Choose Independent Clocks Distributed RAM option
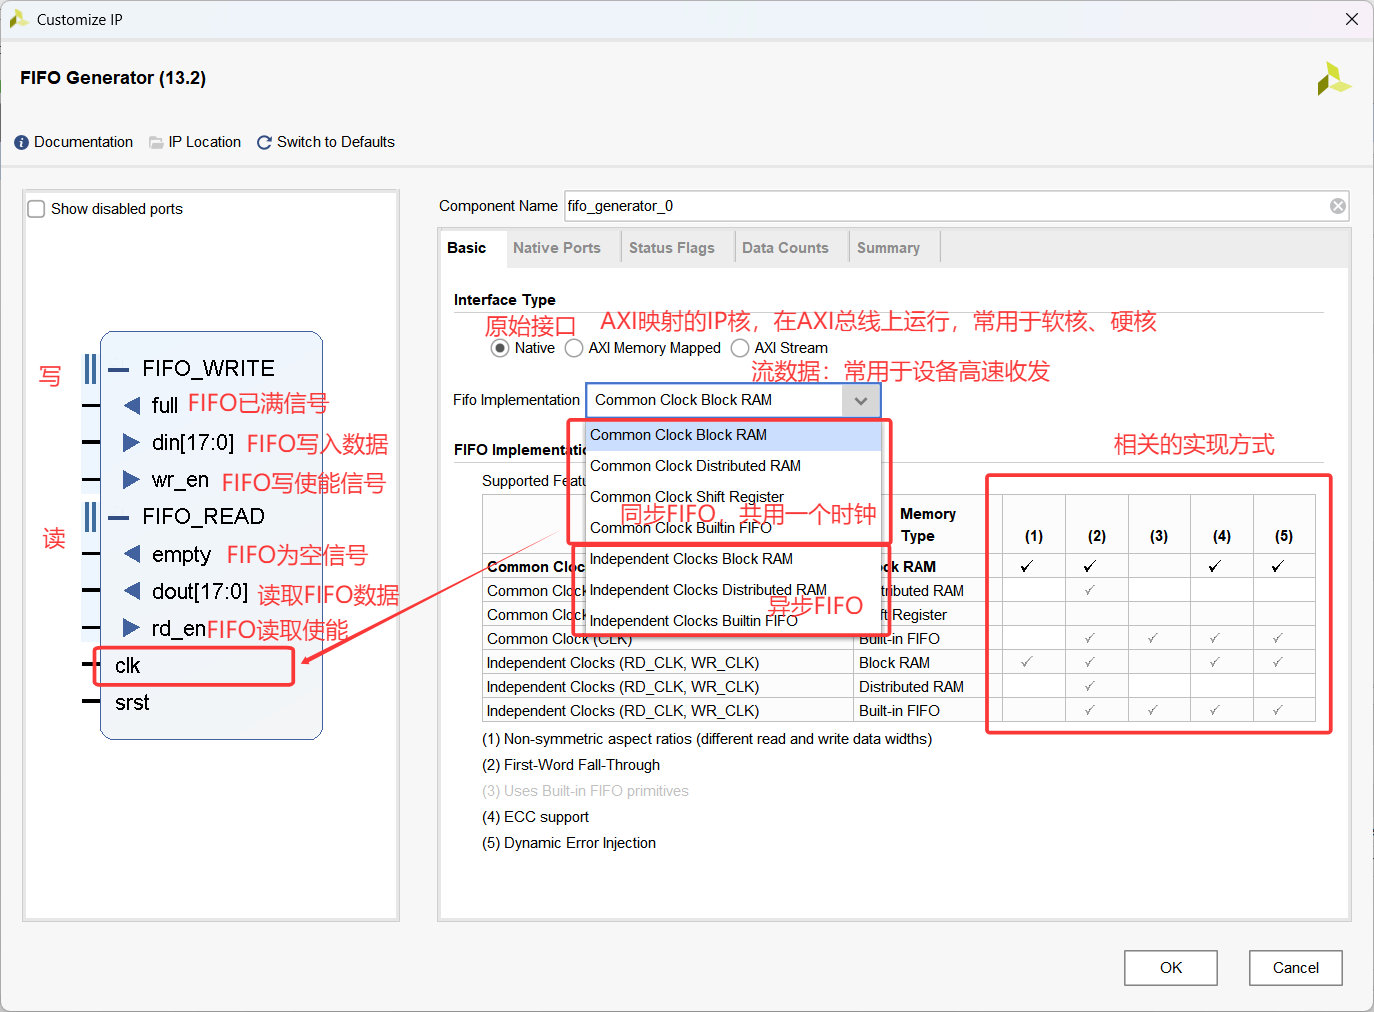The width and height of the screenshot is (1374, 1012). coord(733,590)
